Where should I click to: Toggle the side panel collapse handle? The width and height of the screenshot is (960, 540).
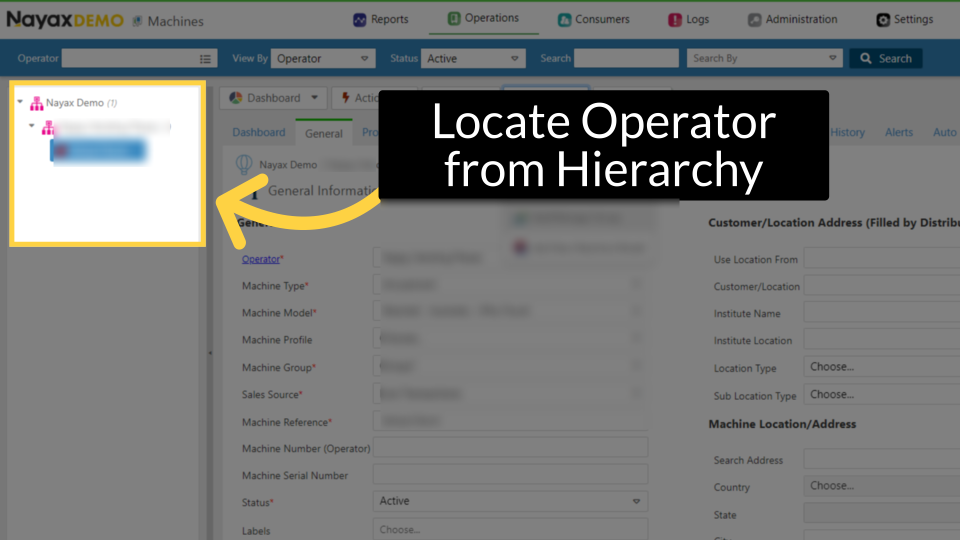tap(210, 353)
